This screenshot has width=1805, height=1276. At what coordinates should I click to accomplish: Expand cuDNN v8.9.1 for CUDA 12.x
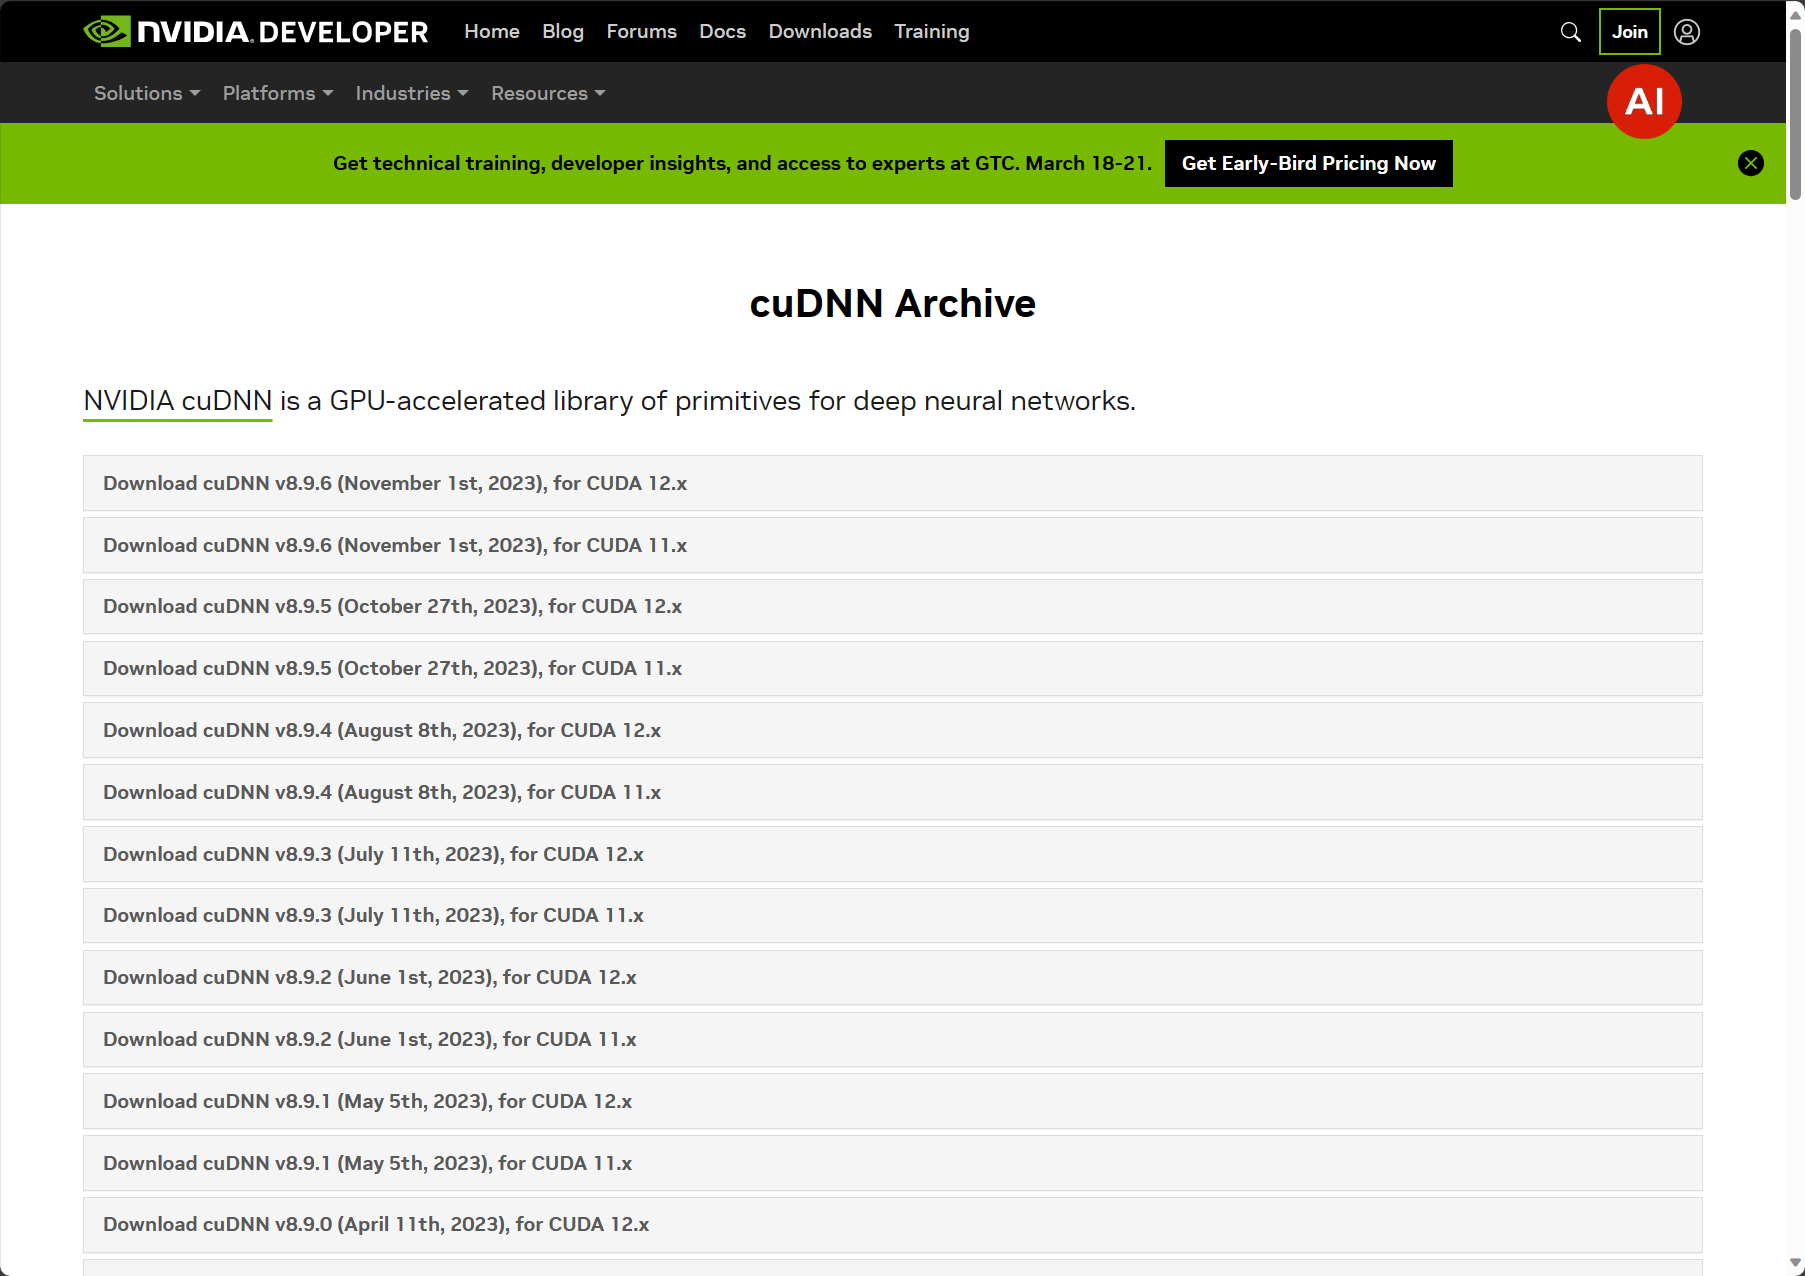[x=893, y=1101]
